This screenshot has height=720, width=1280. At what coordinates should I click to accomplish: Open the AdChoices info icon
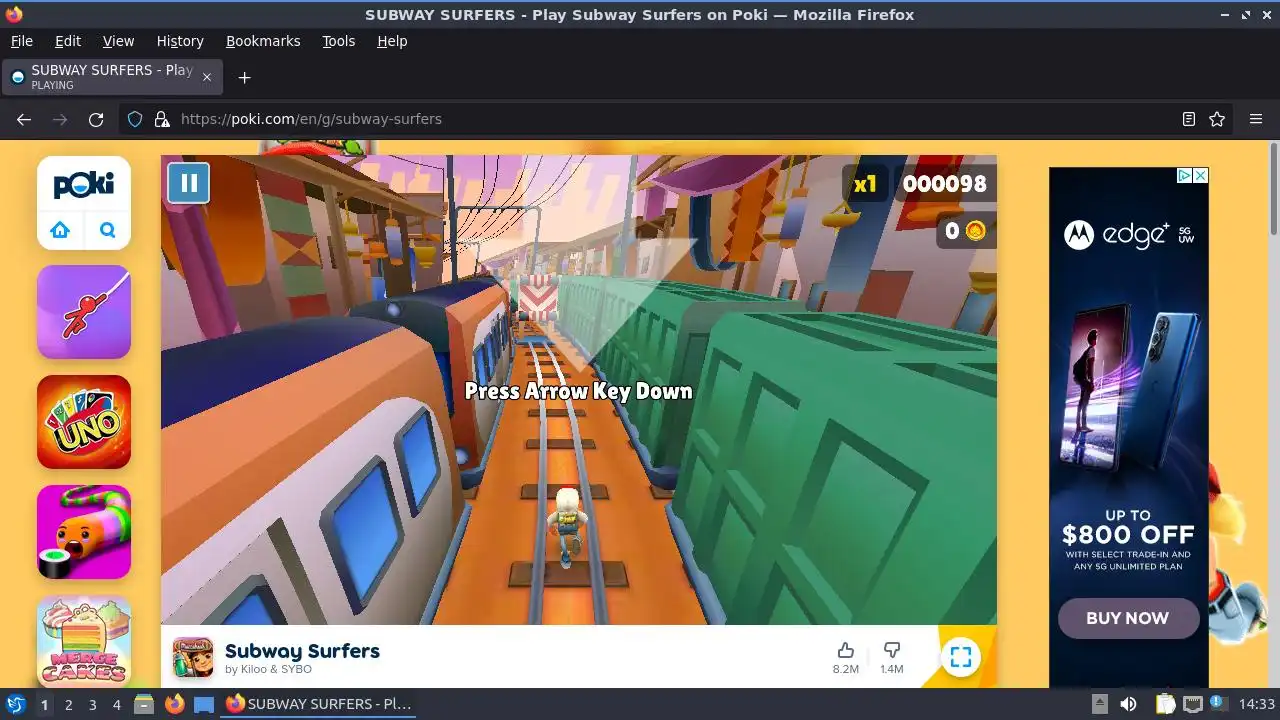pos(1184,175)
